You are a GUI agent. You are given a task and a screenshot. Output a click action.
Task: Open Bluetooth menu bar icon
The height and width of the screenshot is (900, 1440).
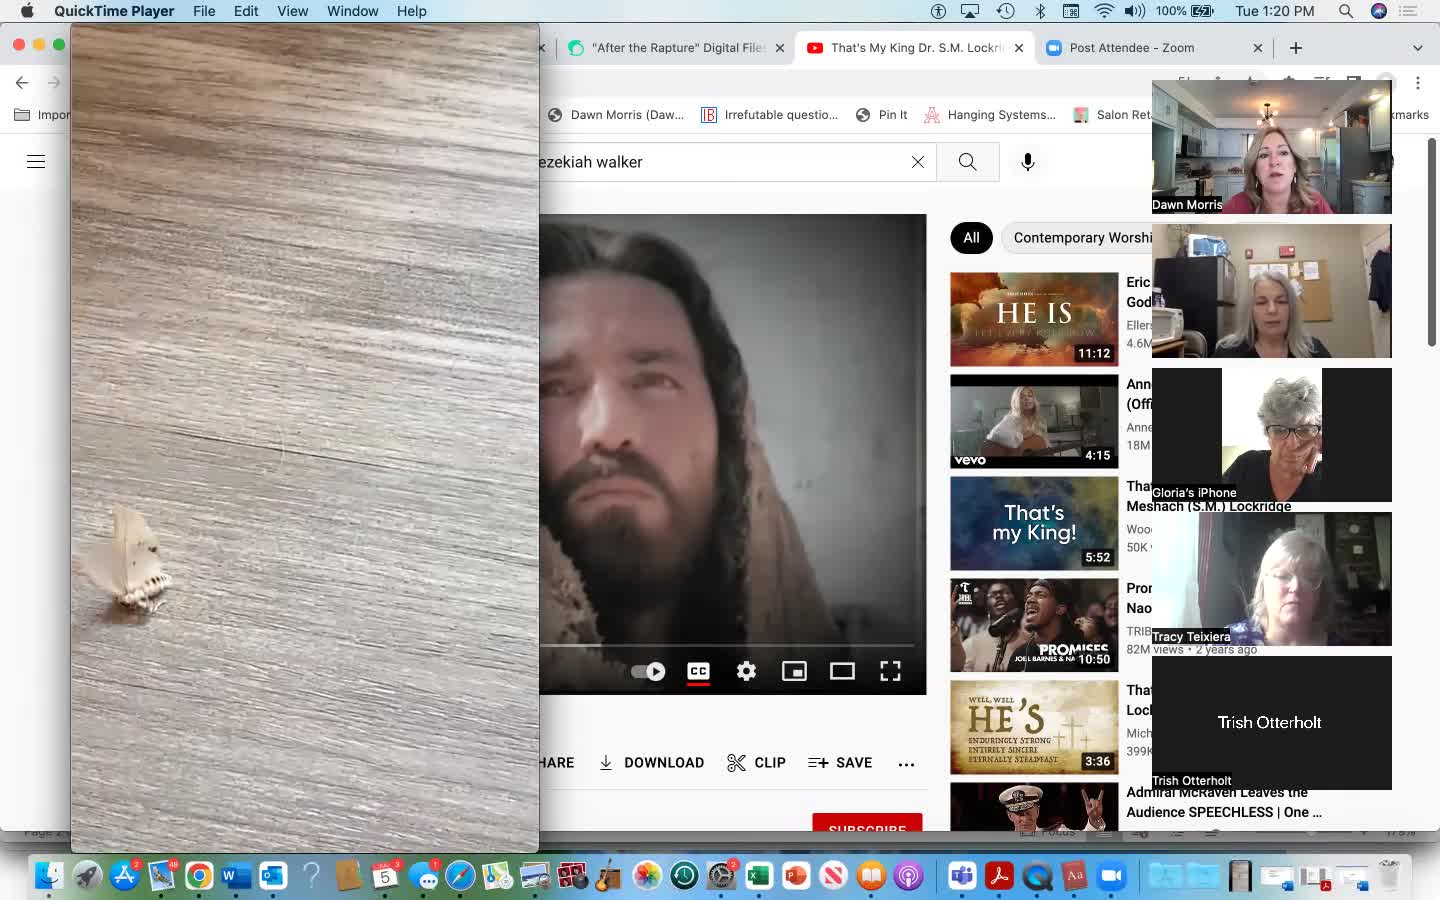(x=1040, y=11)
